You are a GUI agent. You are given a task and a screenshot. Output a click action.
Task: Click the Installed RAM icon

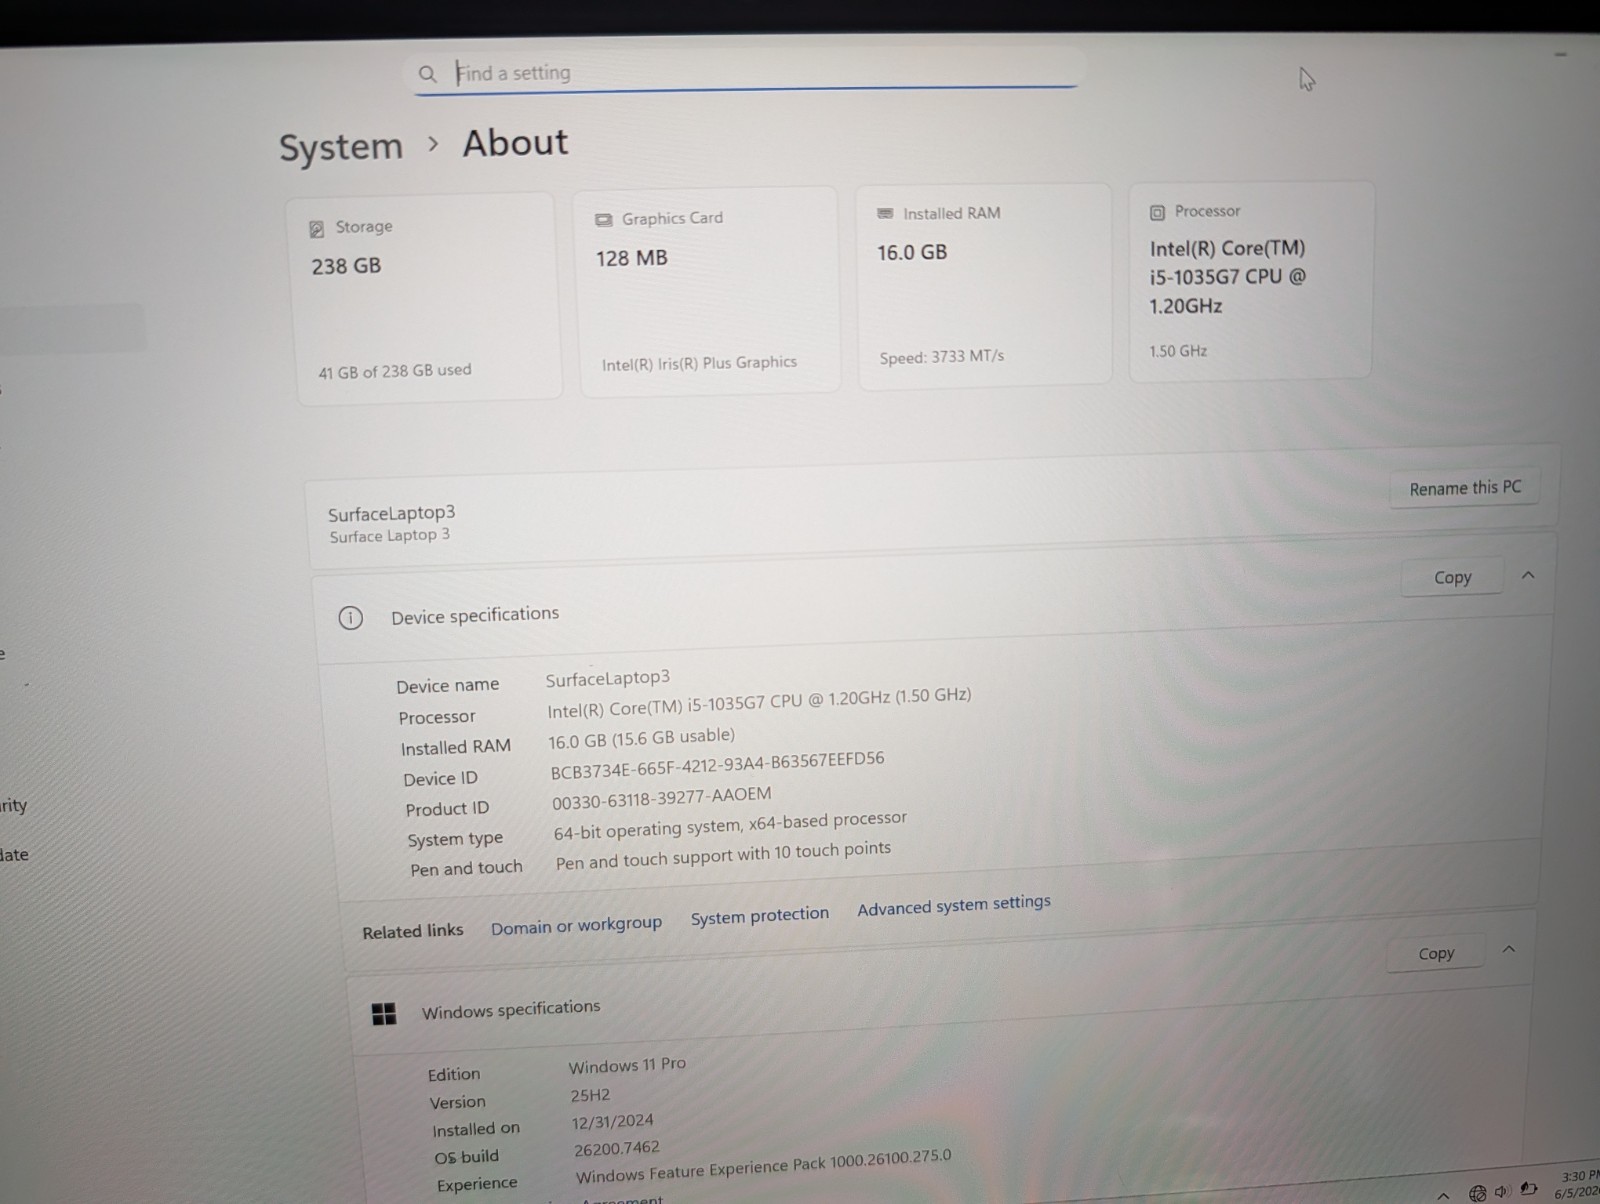(x=885, y=214)
